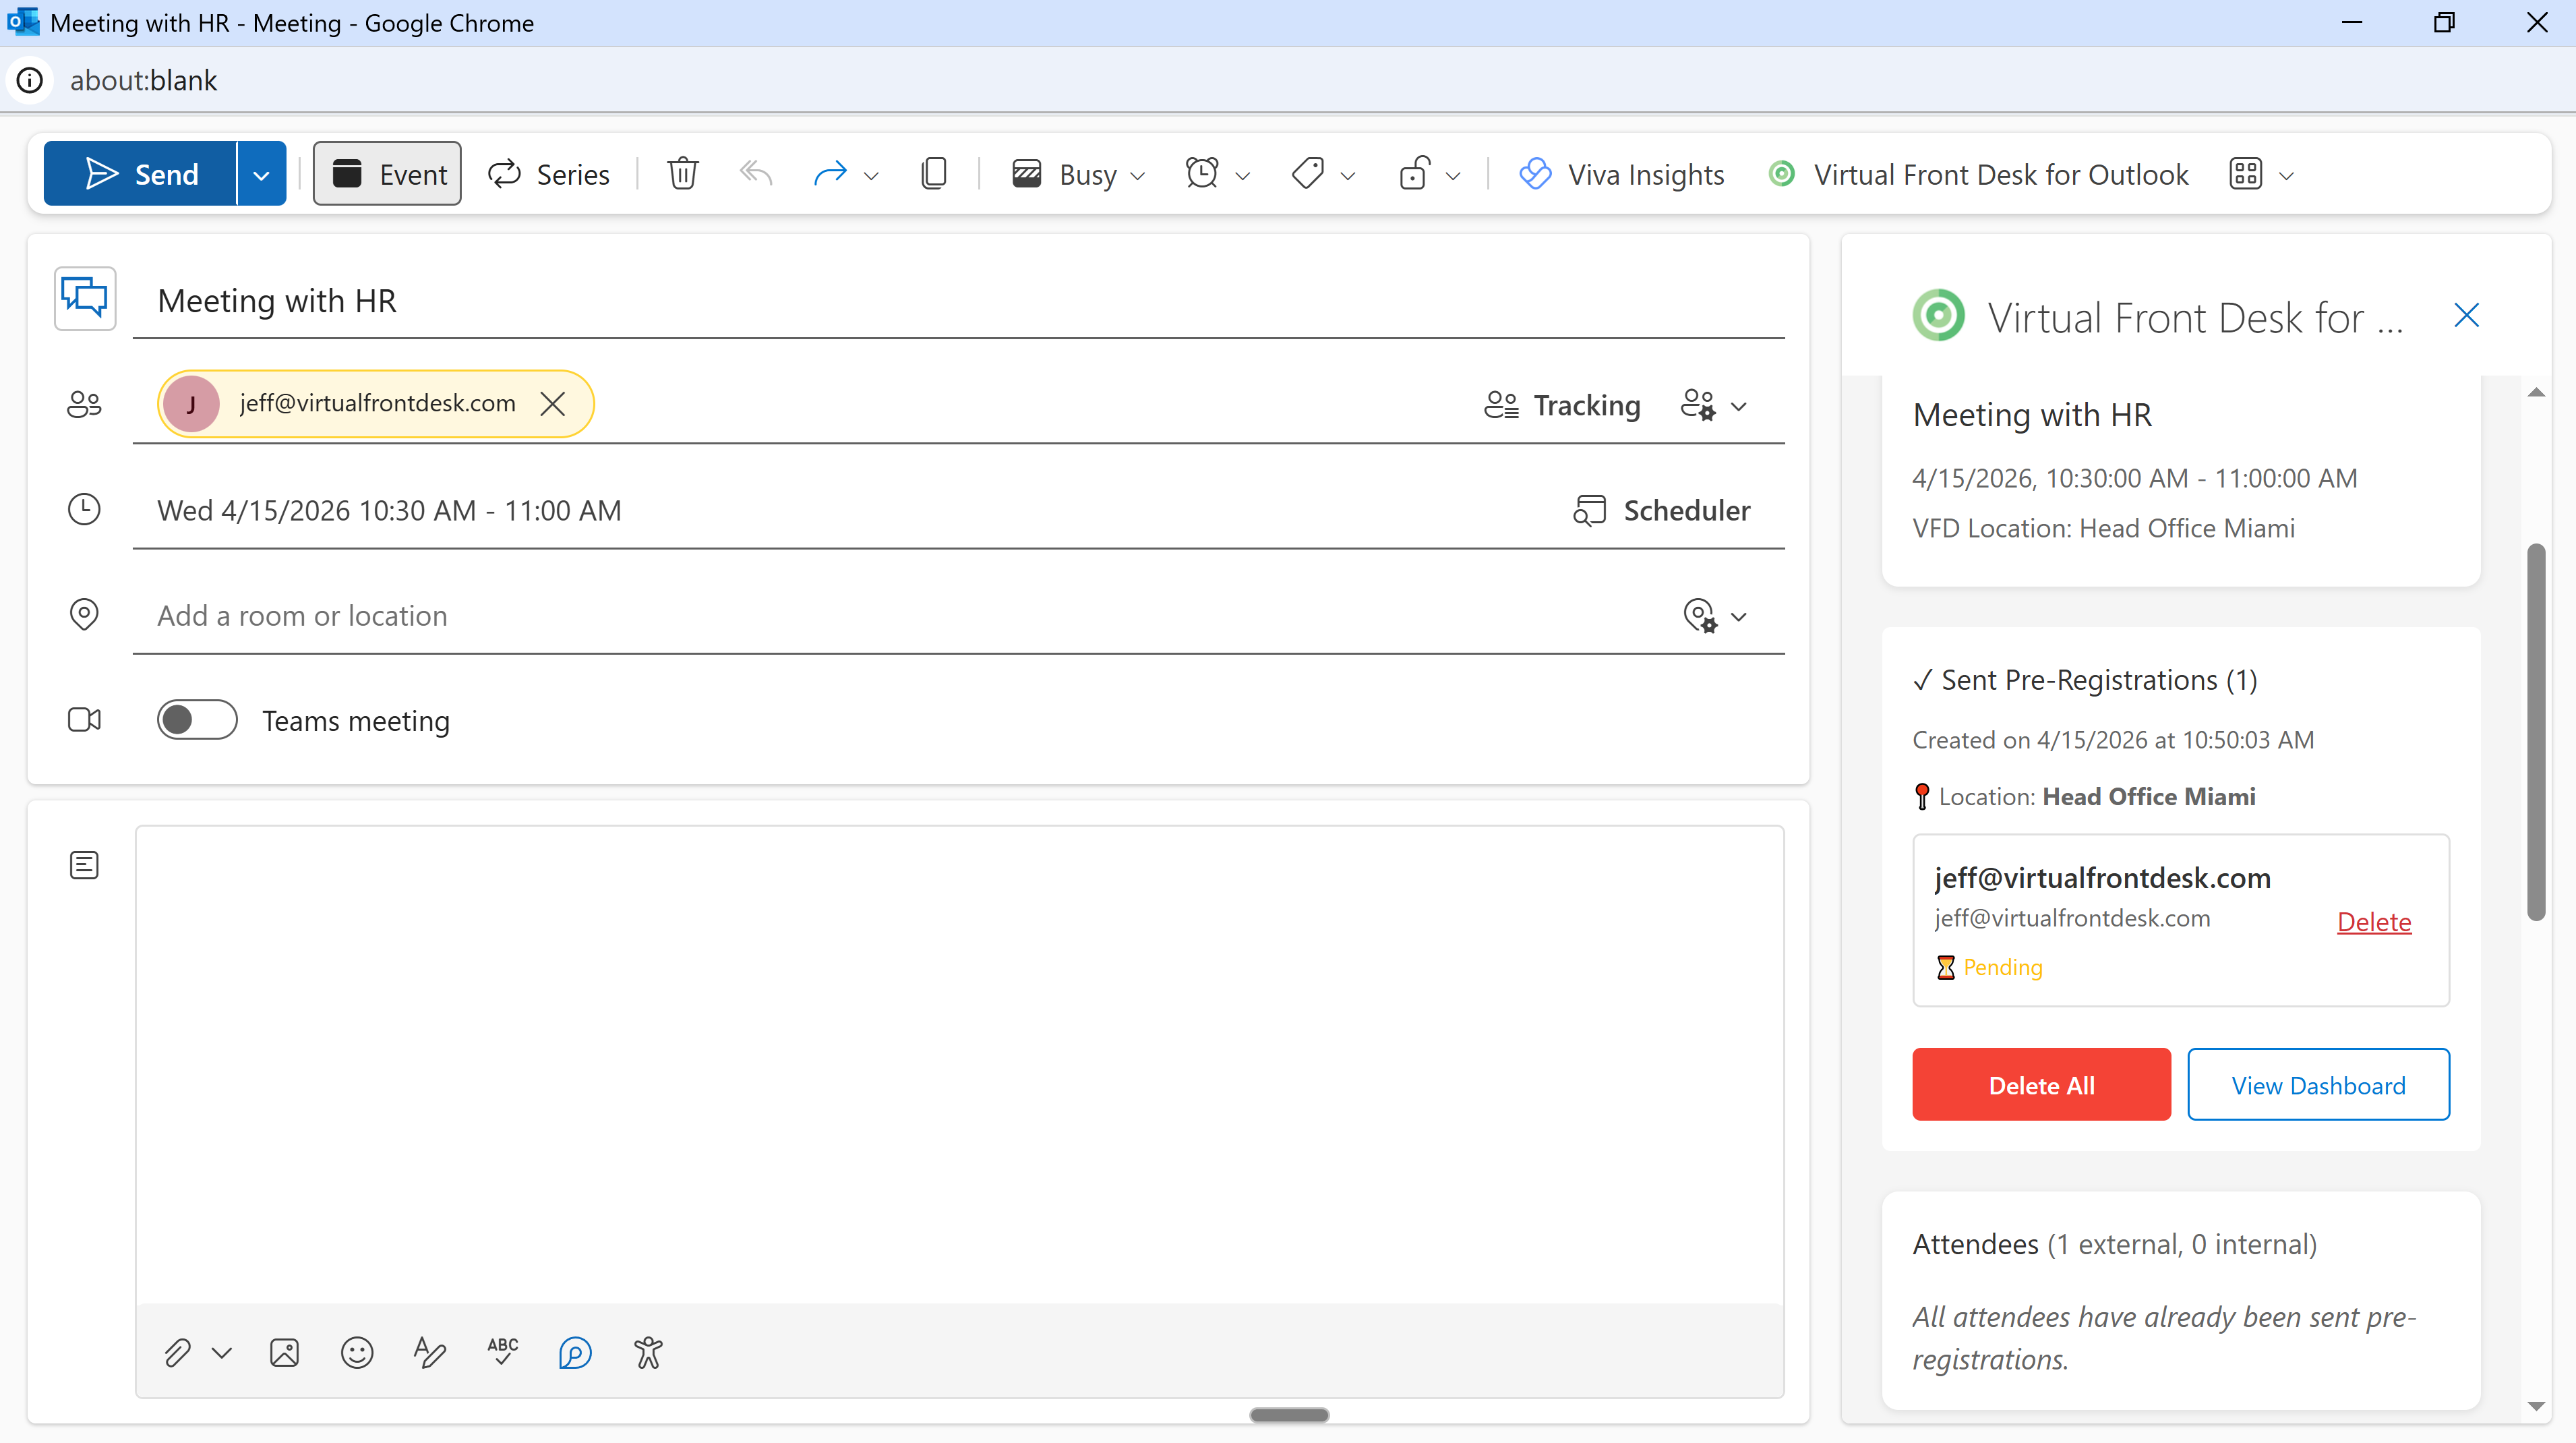Click the red Delete All button
This screenshot has height=1443, width=2576.
2041,1085
